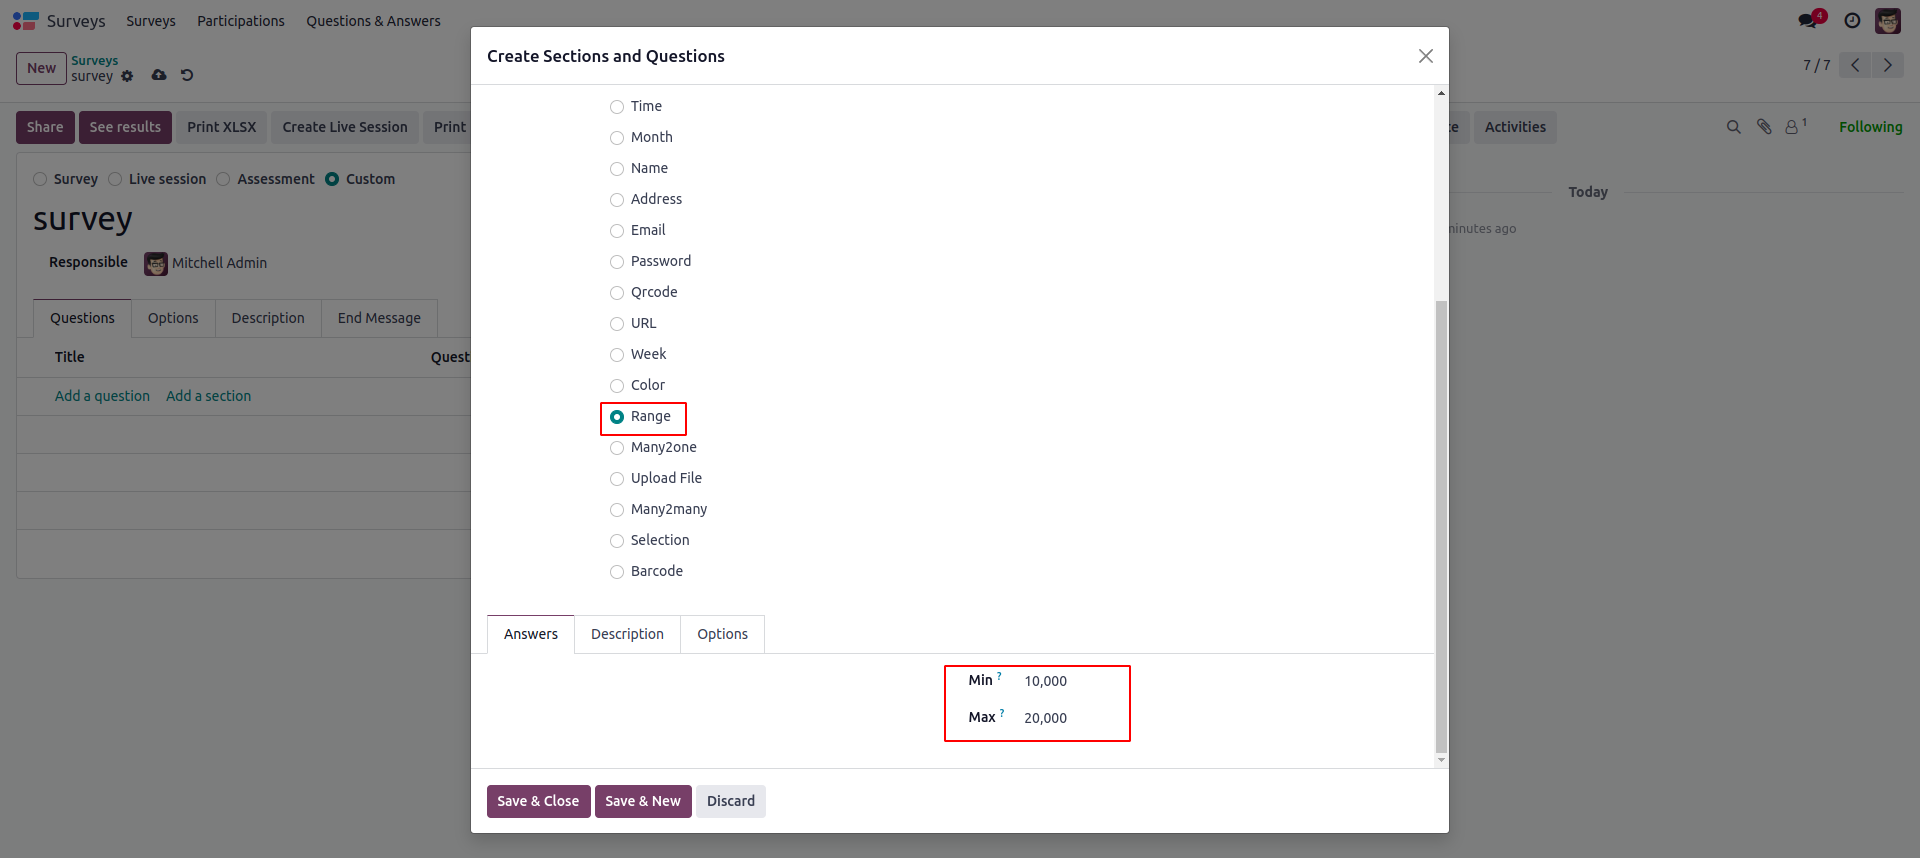Screen dimensions: 1920x858
Task: Click the Save & Close button
Action: [538, 801]
